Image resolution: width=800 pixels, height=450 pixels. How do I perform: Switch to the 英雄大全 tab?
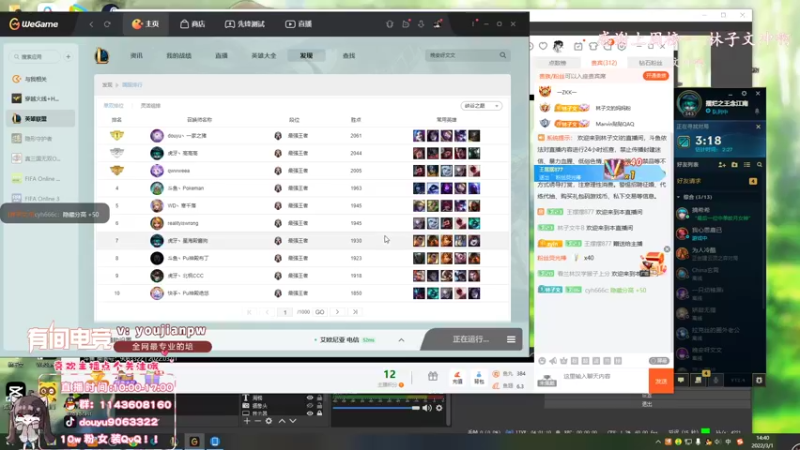[264, 56]
